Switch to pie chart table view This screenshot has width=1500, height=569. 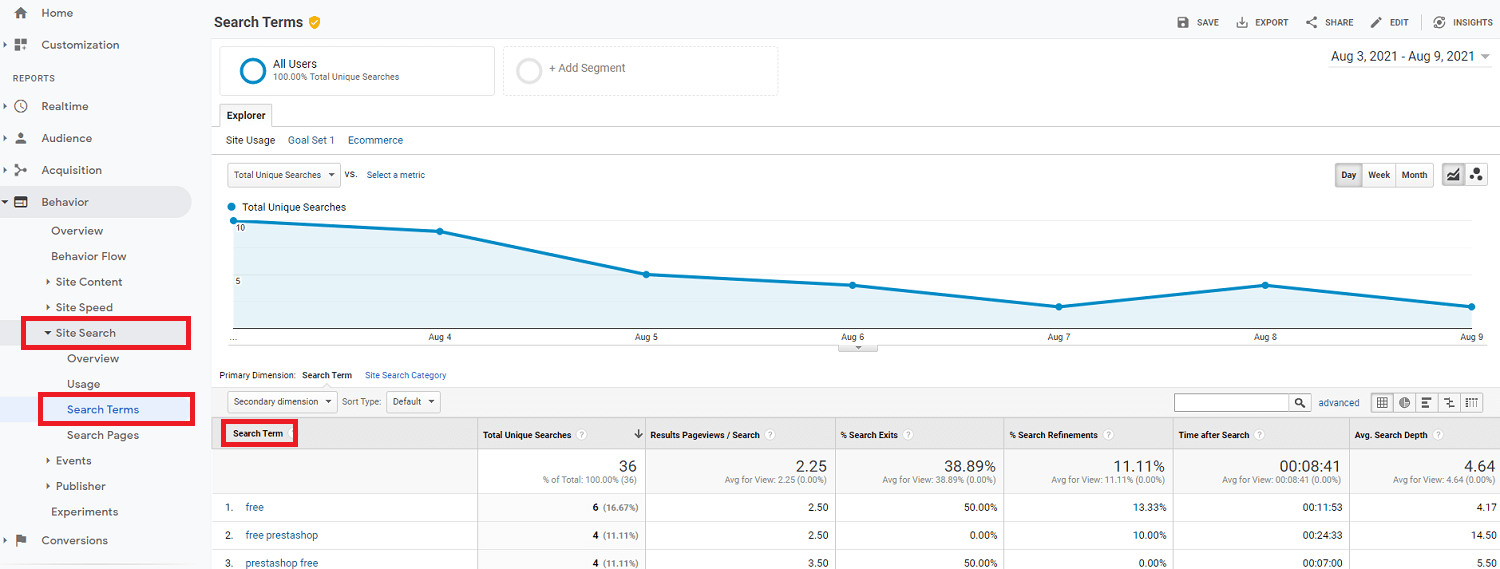tap(1404, 403)
